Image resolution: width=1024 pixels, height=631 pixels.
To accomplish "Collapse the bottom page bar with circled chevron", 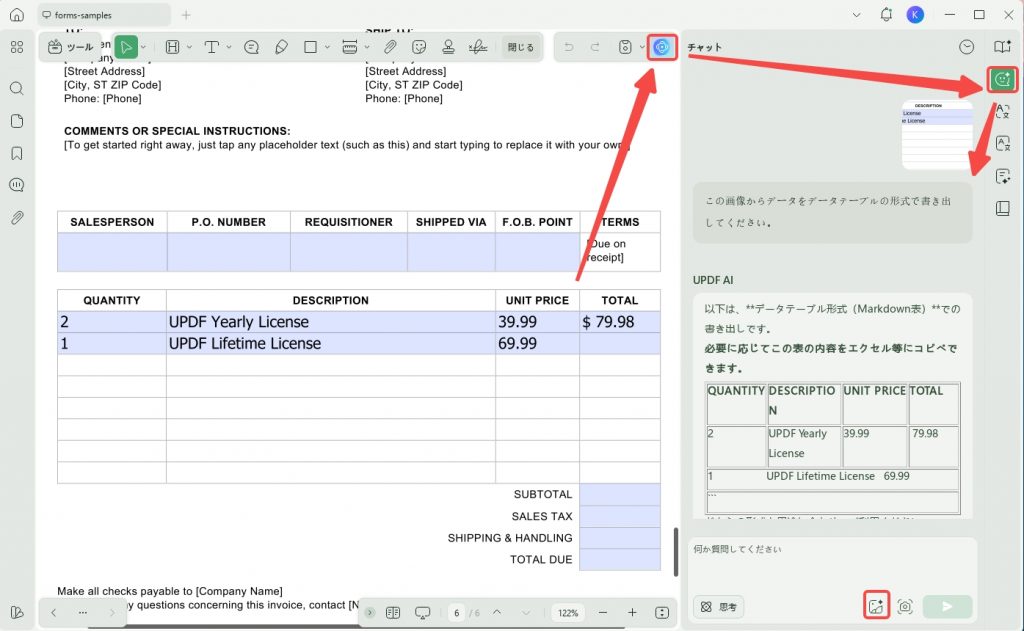I will point(370,613).
